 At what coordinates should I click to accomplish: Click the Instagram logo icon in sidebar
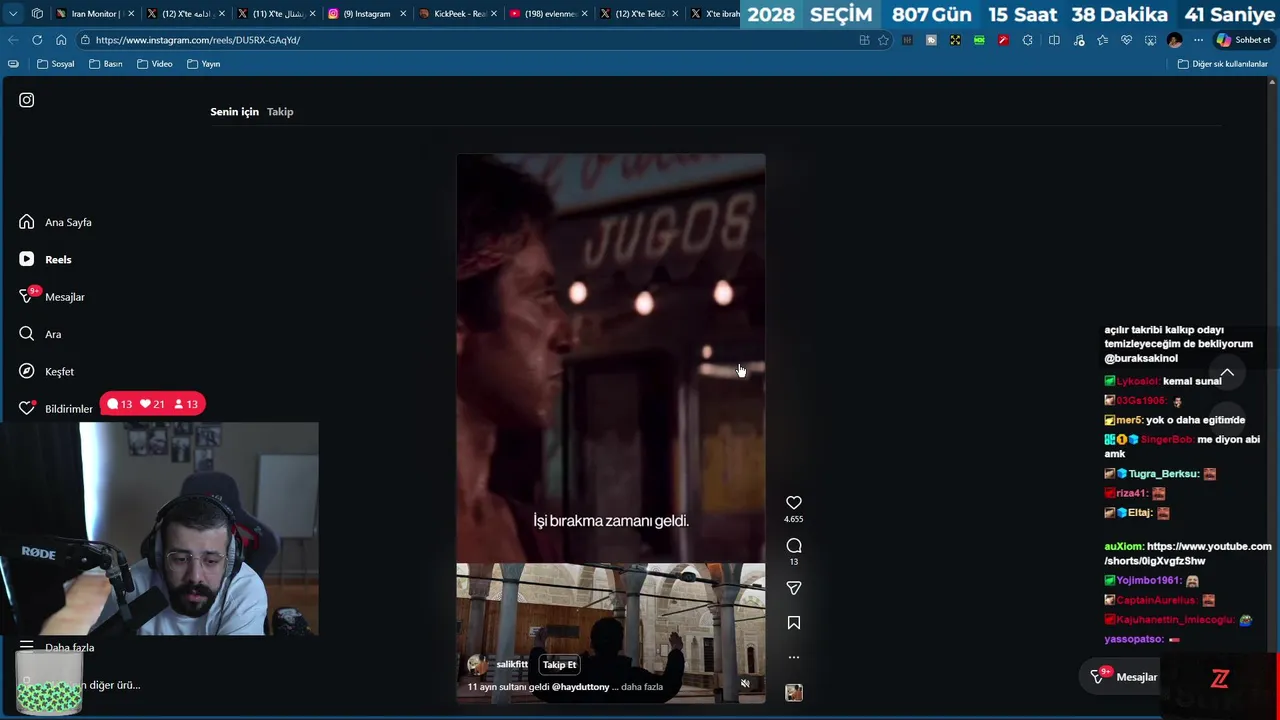coord(27,100)
